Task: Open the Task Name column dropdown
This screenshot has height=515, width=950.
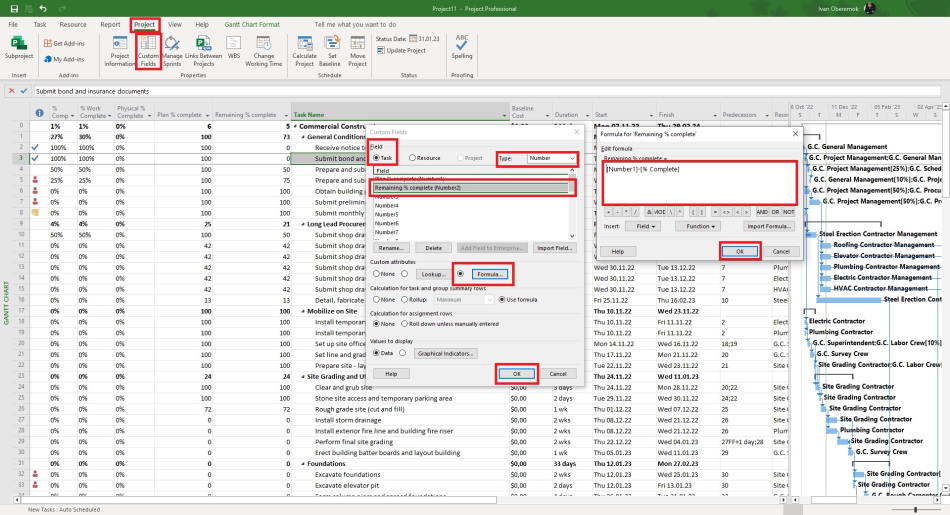Action: pos(504,115)
